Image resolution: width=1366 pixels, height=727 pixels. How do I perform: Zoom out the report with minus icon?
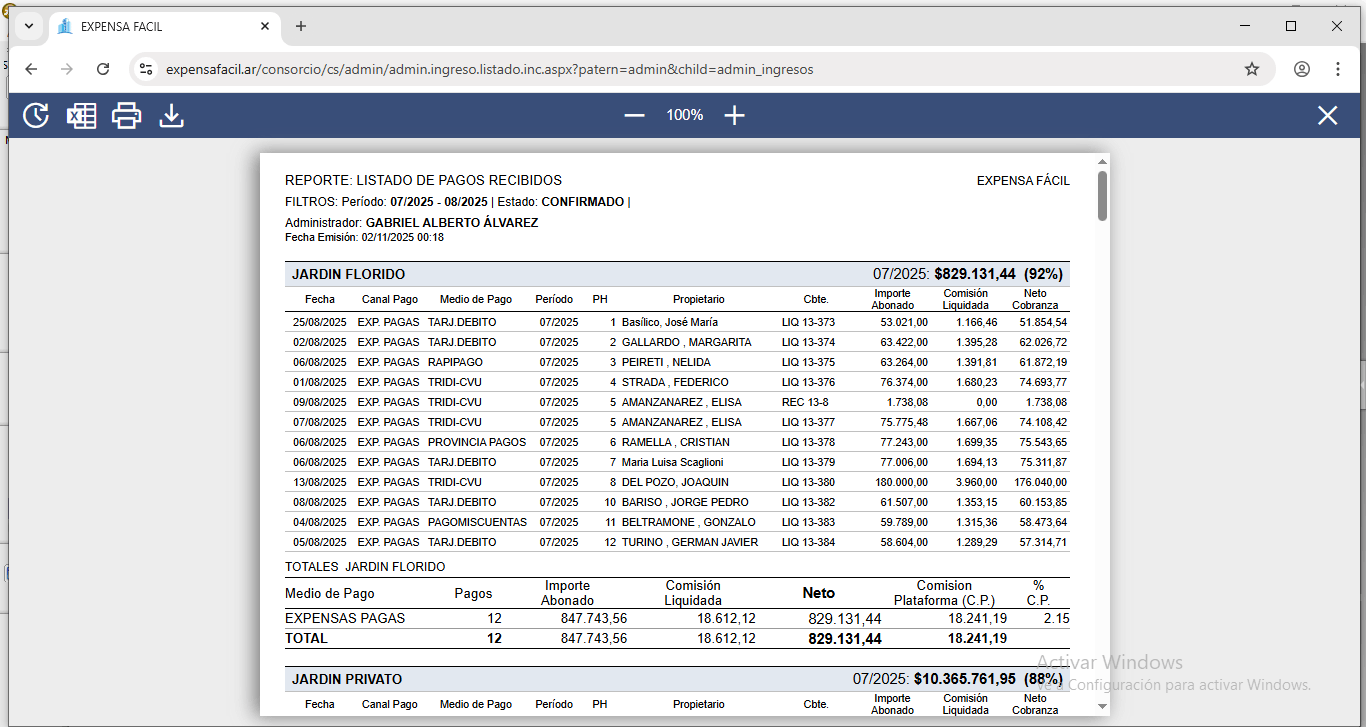tap(634, 116)
